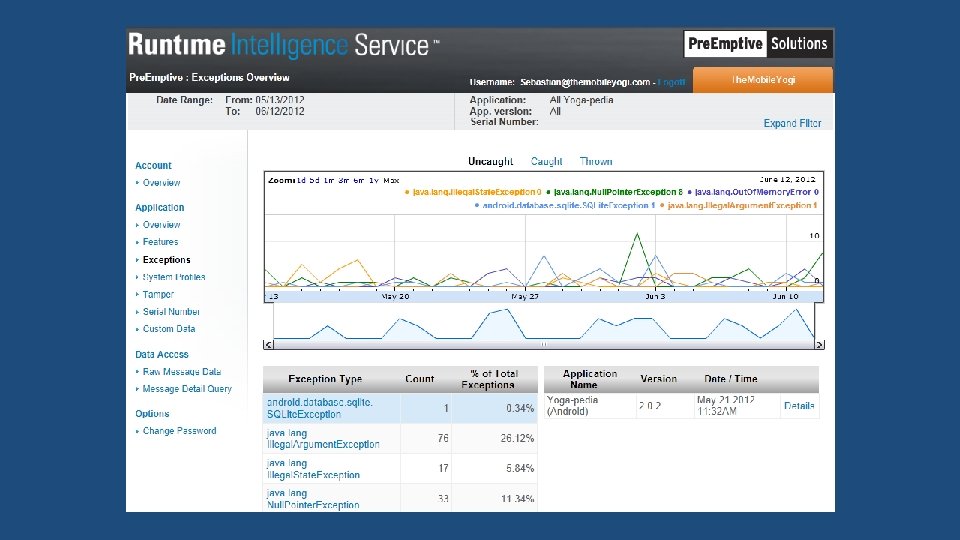Click the count value 17
The height and width of the screenshot is (540, 960).
[x=443, y=468]
